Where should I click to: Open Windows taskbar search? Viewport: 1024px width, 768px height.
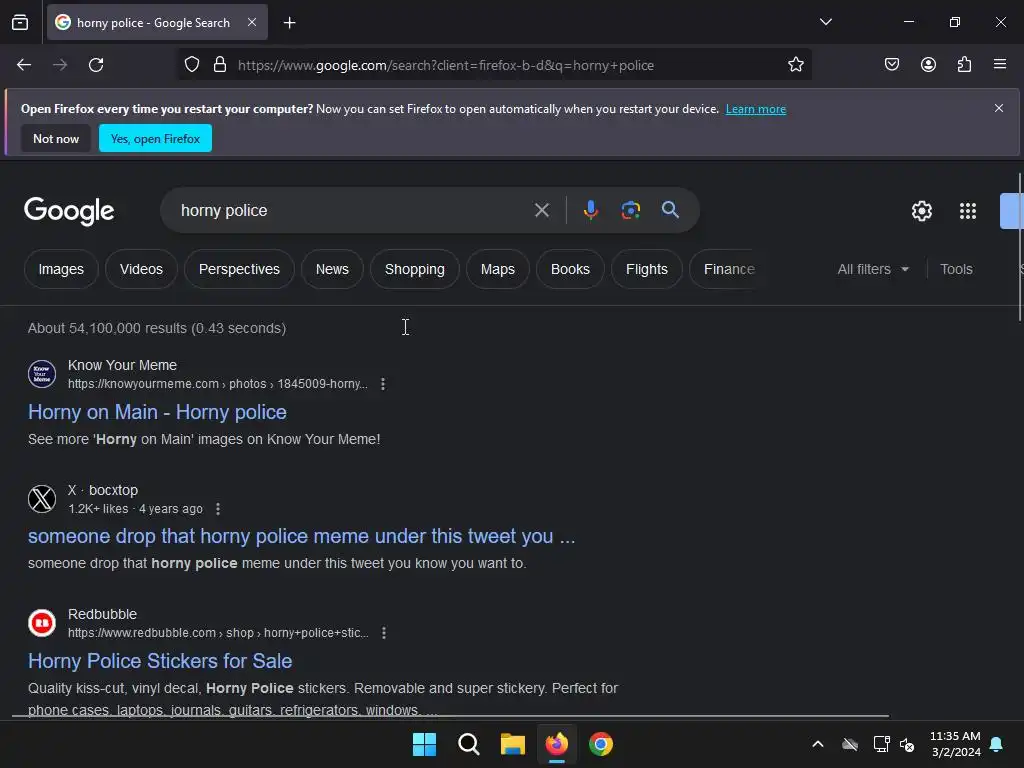pyautogui.click(x=468, y=744)
